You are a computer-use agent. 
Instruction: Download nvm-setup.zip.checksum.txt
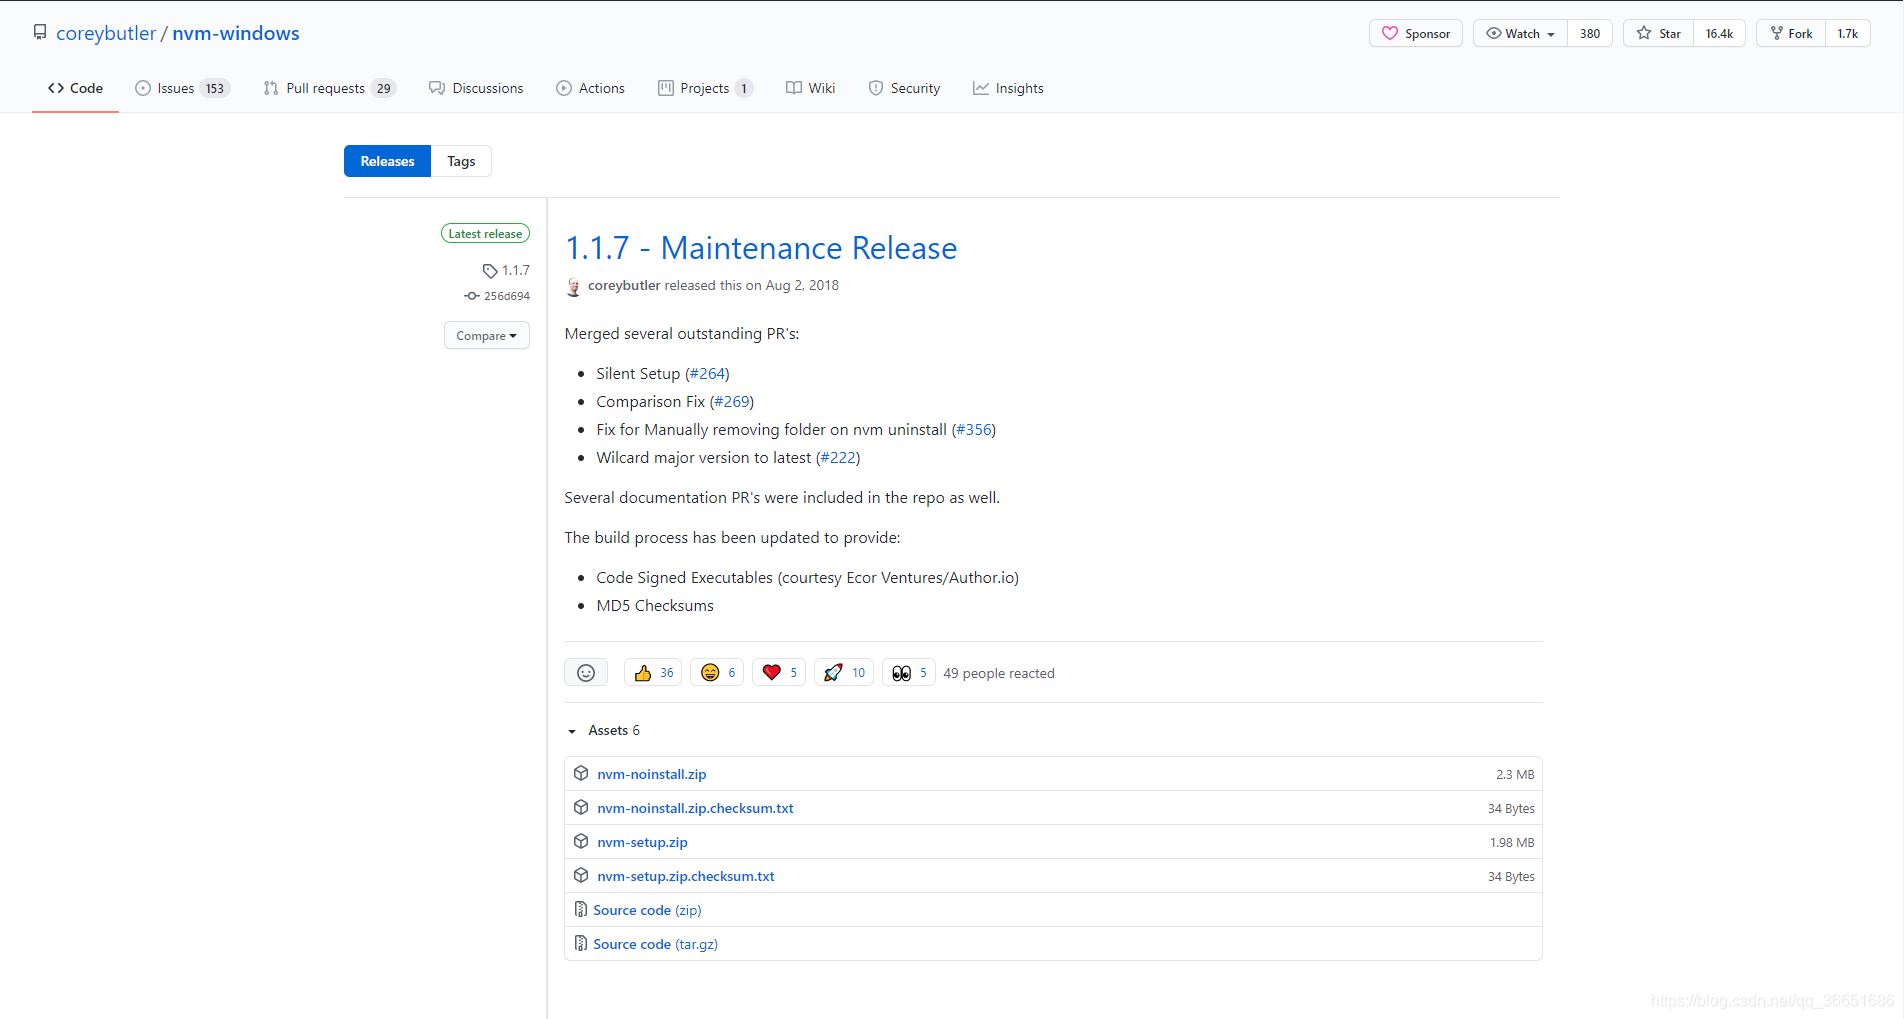point(686,876)
